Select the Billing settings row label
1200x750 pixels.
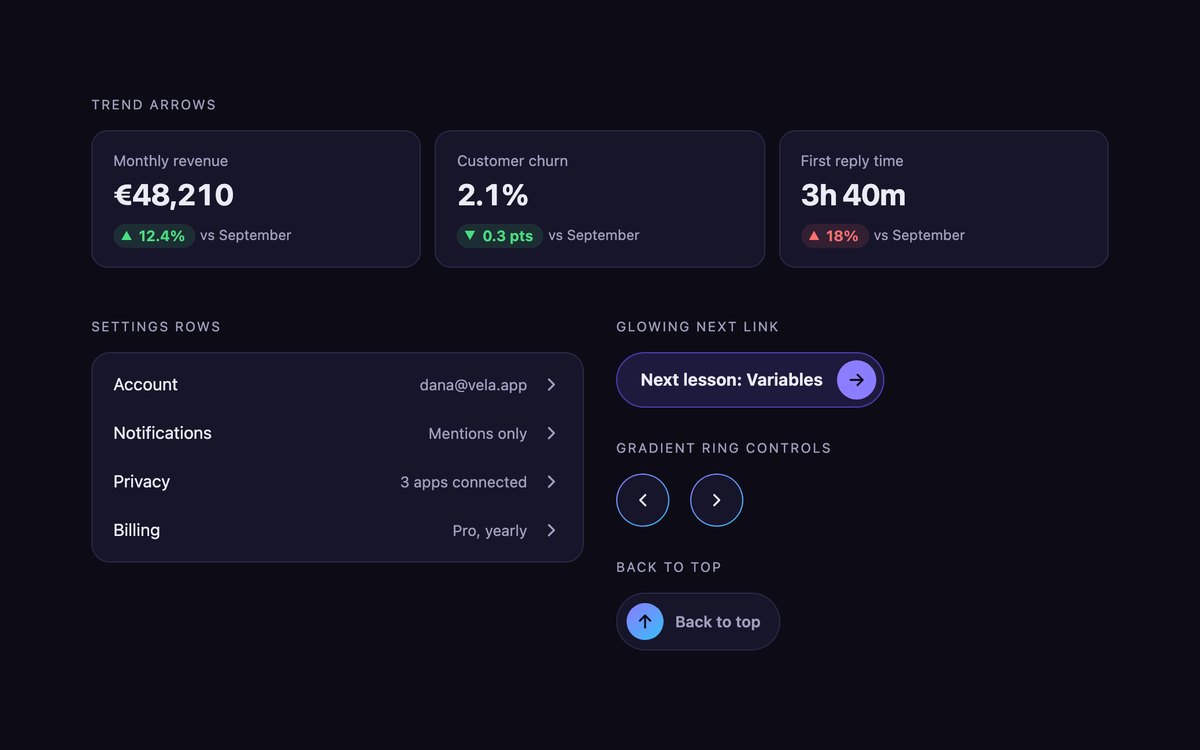coord(136,530)
